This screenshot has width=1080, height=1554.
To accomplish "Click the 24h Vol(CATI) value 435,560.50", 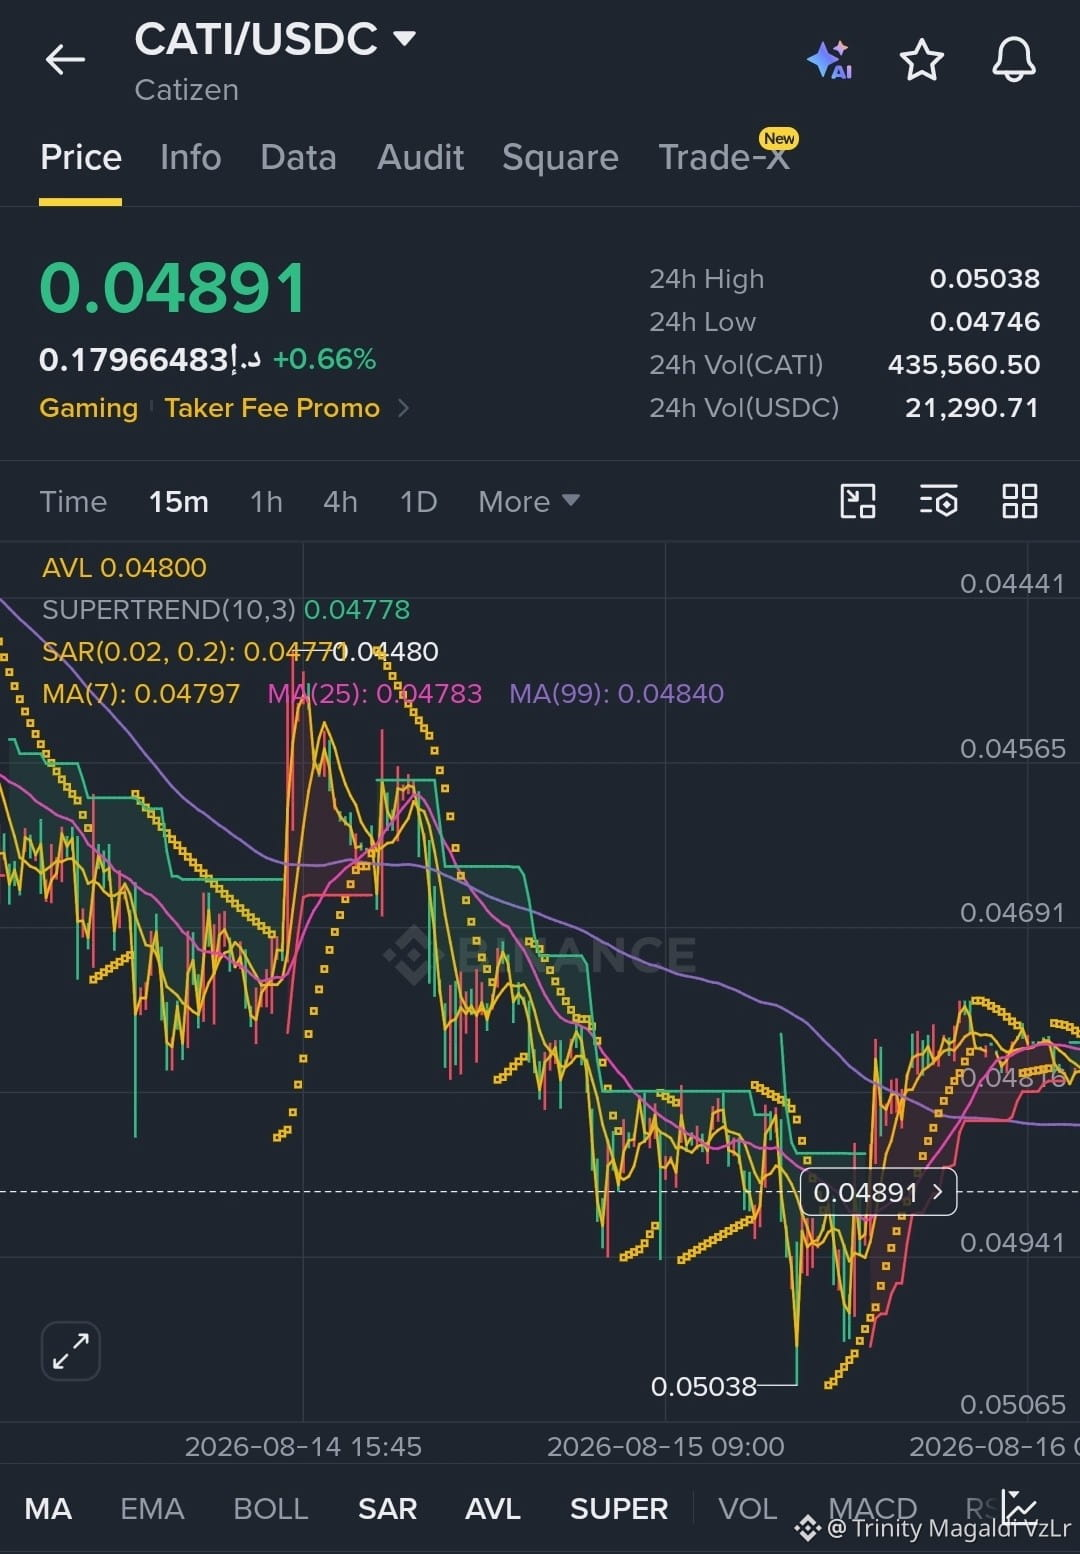I will pyautogui.click(x=964, y=365).
